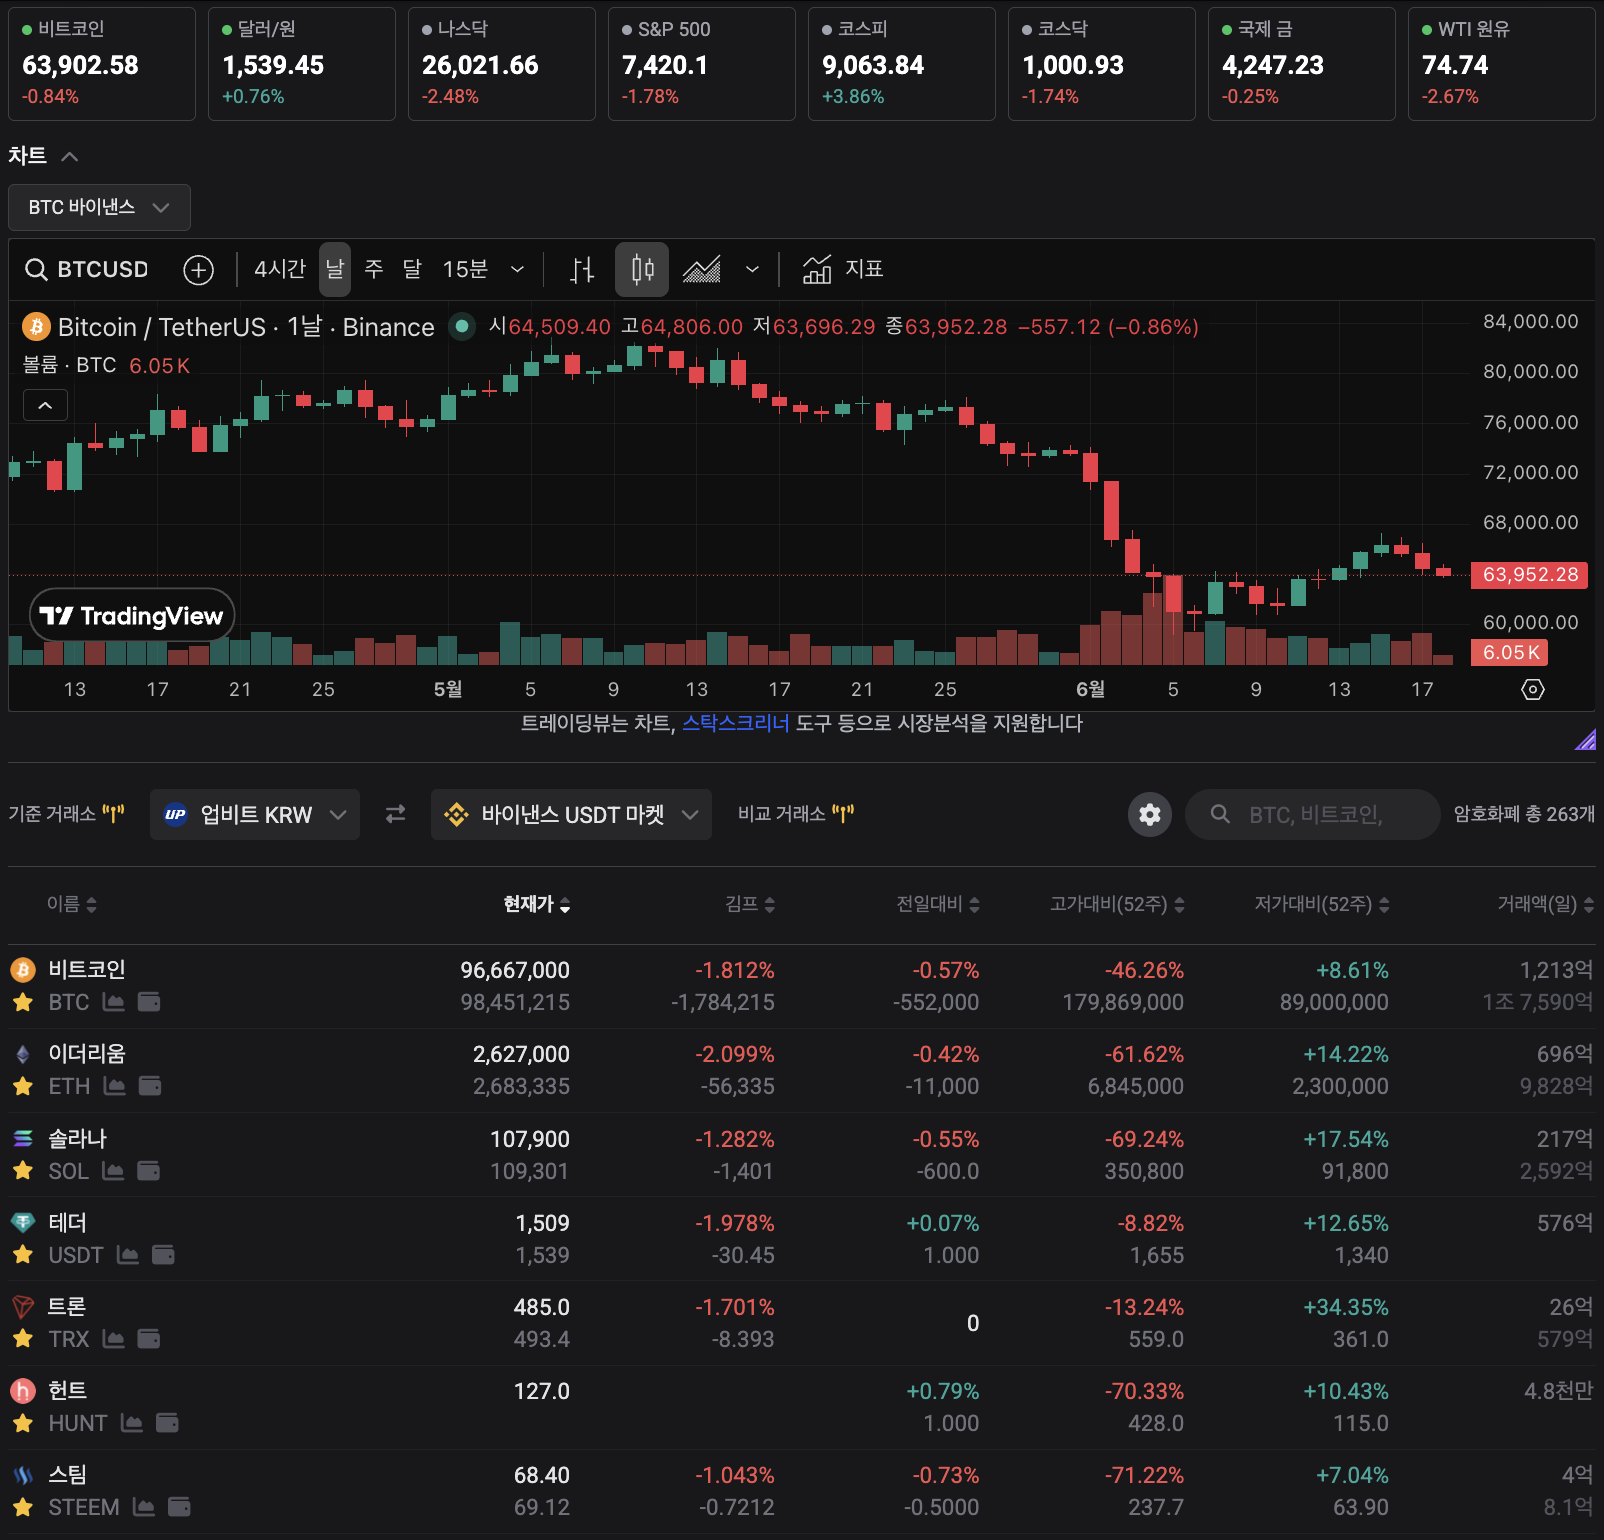Switch chart interval to 날
Screen dimensions: 1604x1540
[x=335, y=270]
